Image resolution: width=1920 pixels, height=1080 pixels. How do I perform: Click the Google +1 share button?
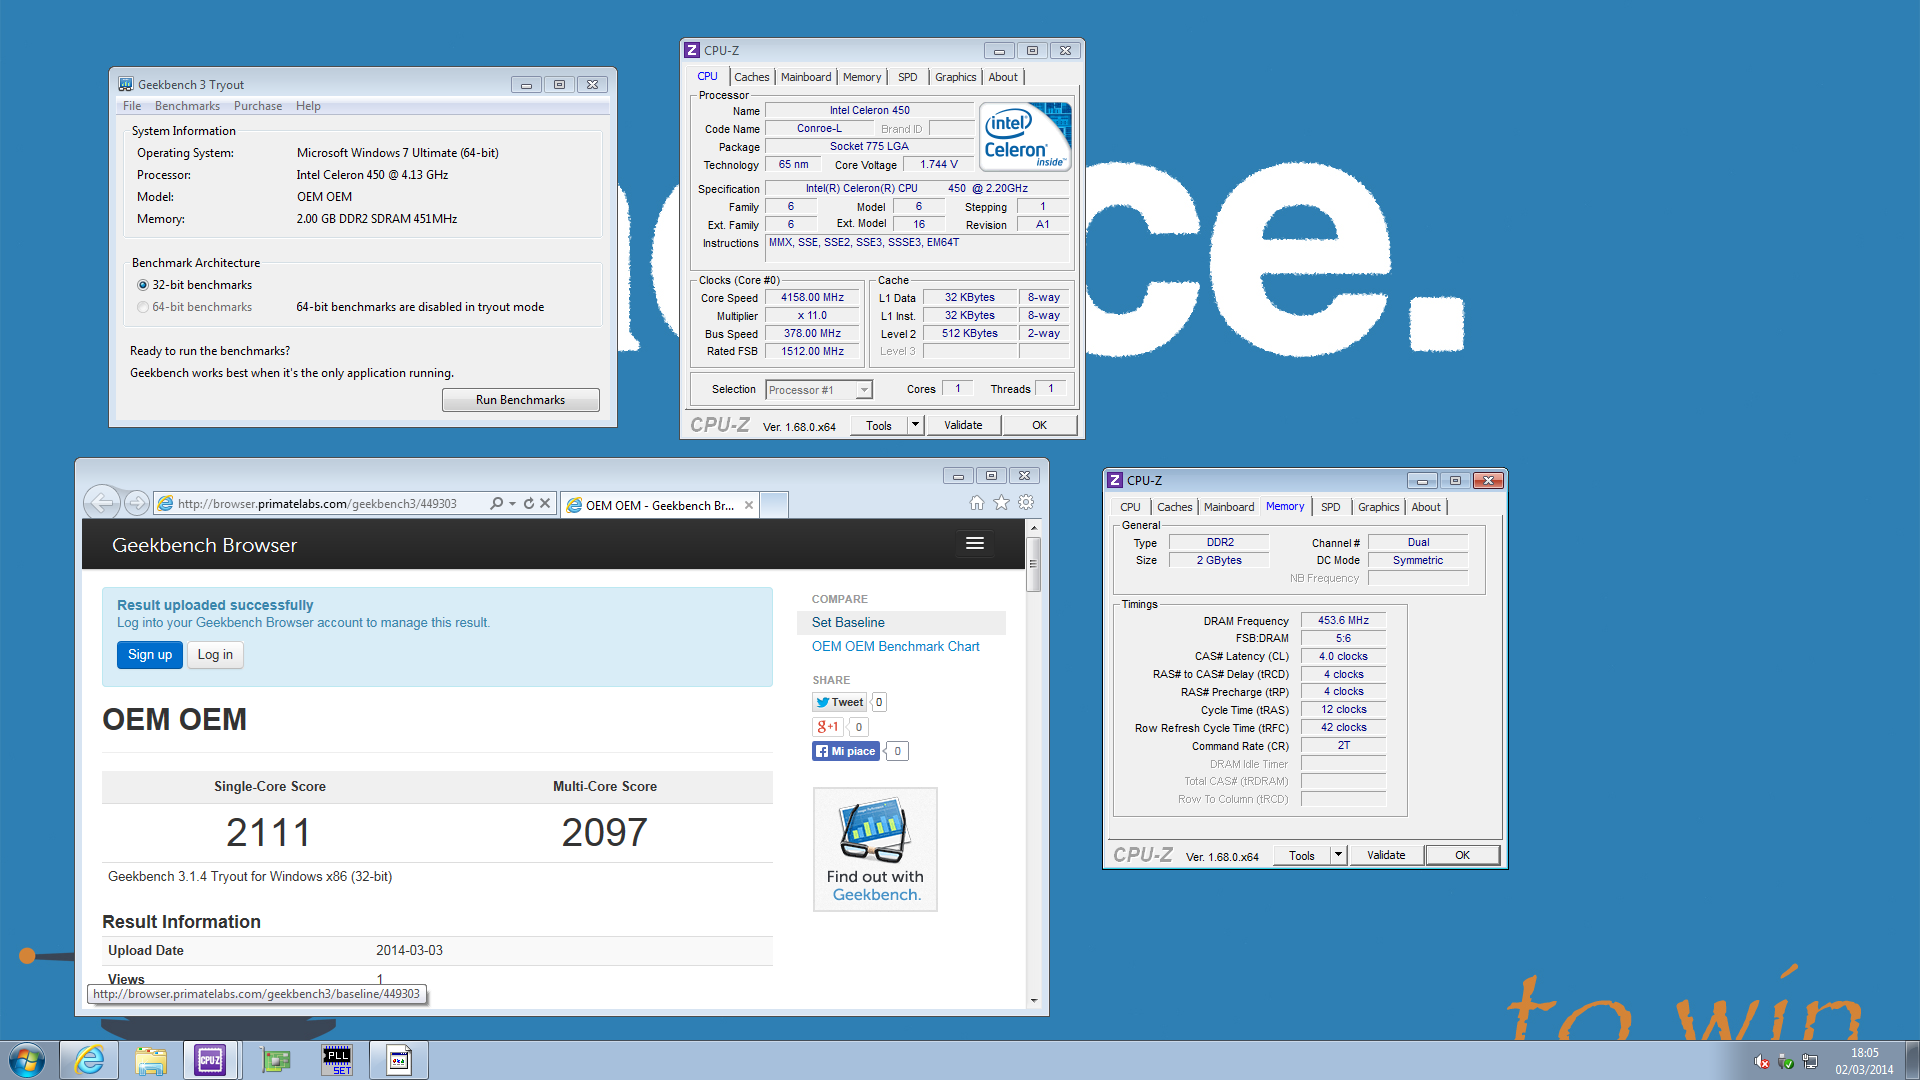[x=828, y=727]
